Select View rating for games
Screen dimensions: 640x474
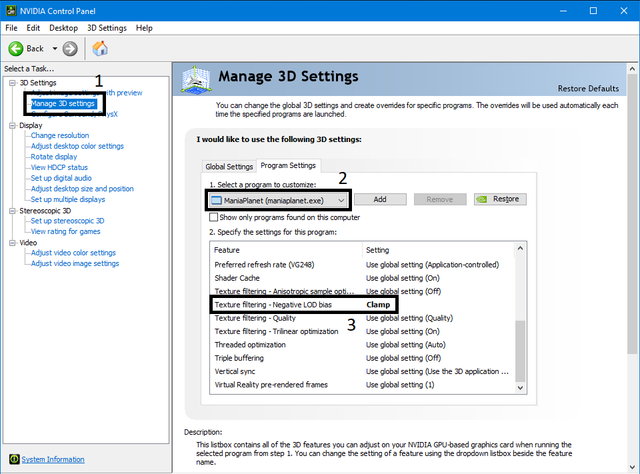click(65, 231)
